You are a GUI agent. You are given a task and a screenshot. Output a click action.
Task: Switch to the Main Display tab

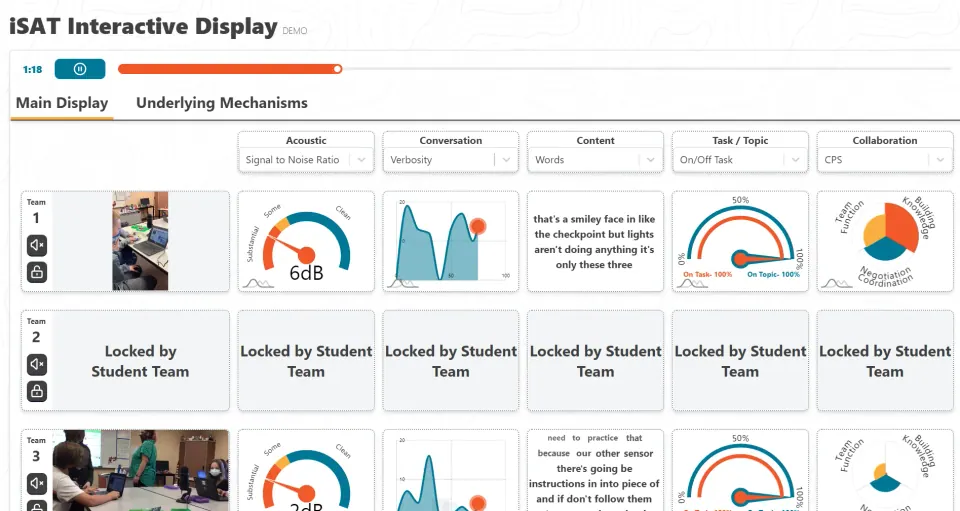[62, 103]
